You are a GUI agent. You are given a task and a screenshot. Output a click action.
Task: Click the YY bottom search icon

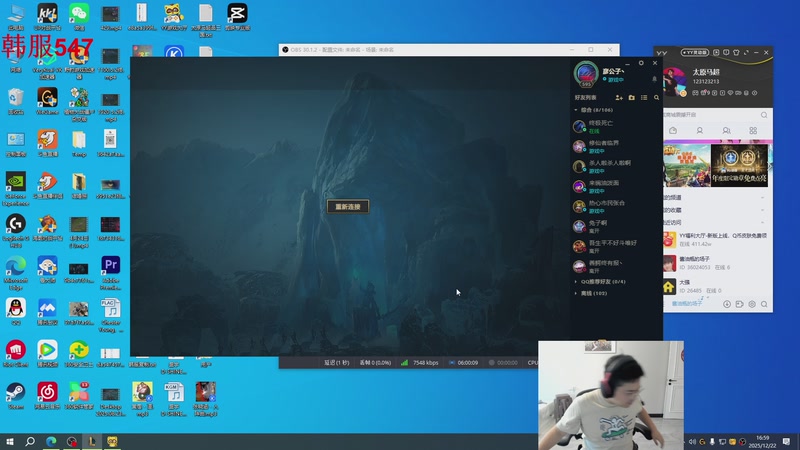pos(764,304)
